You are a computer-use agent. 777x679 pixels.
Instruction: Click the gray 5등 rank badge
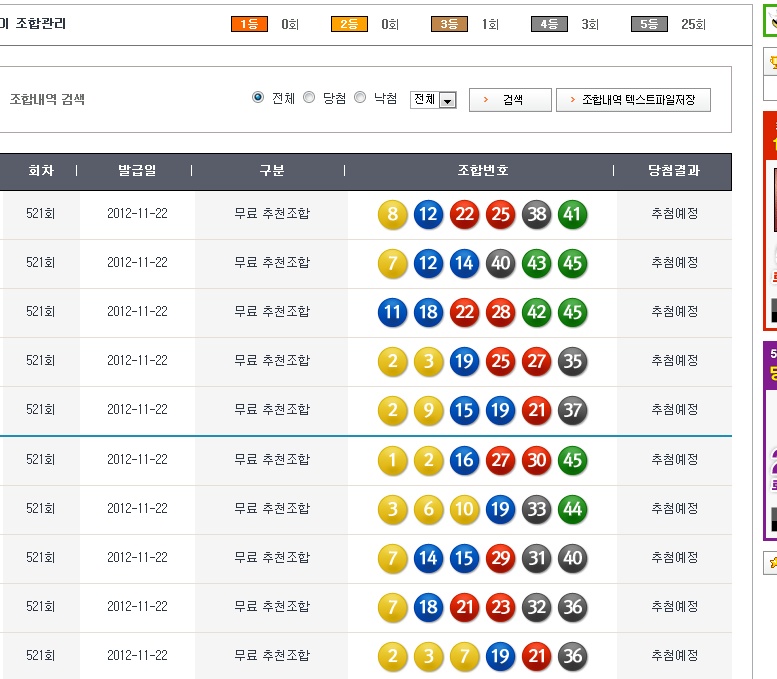point(649,24)
